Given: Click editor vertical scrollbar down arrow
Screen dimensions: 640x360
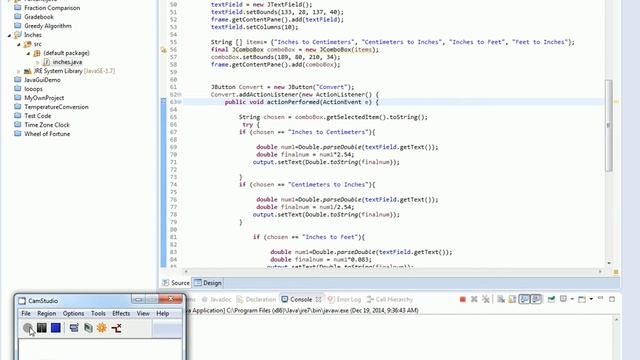Looking at the screenshot, I should 609,263.
